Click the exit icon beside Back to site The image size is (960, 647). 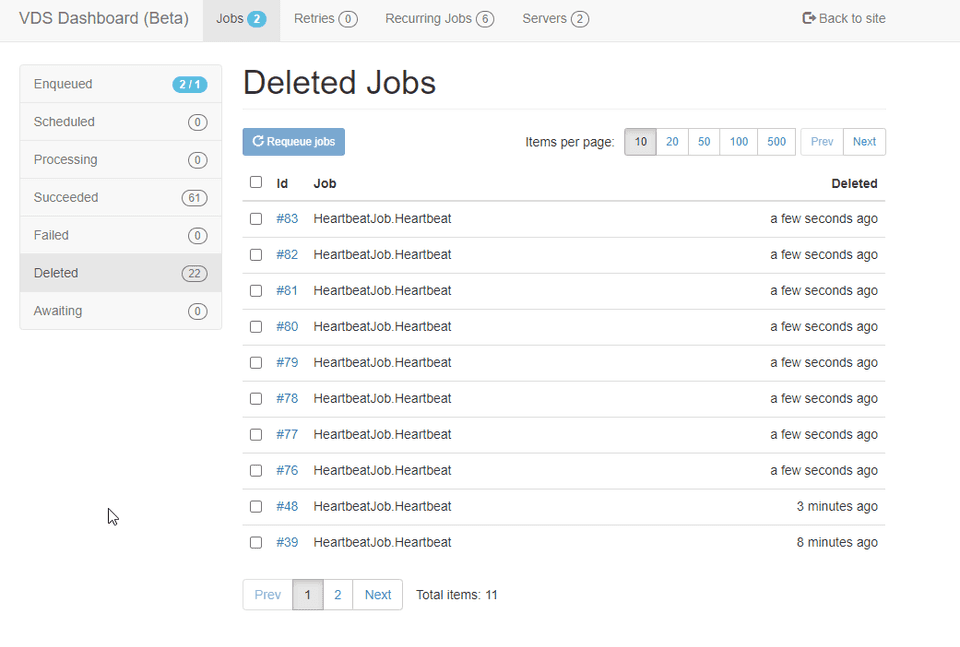point(806,18)
